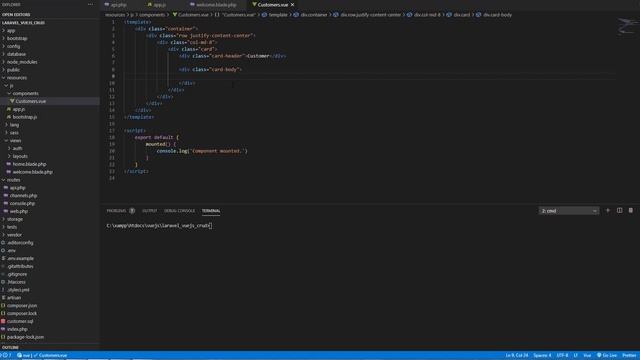Image resolution: width=640 pixels, height=360 pixels.
Task: Open the Debug Console panel tab
Action: 180,211
